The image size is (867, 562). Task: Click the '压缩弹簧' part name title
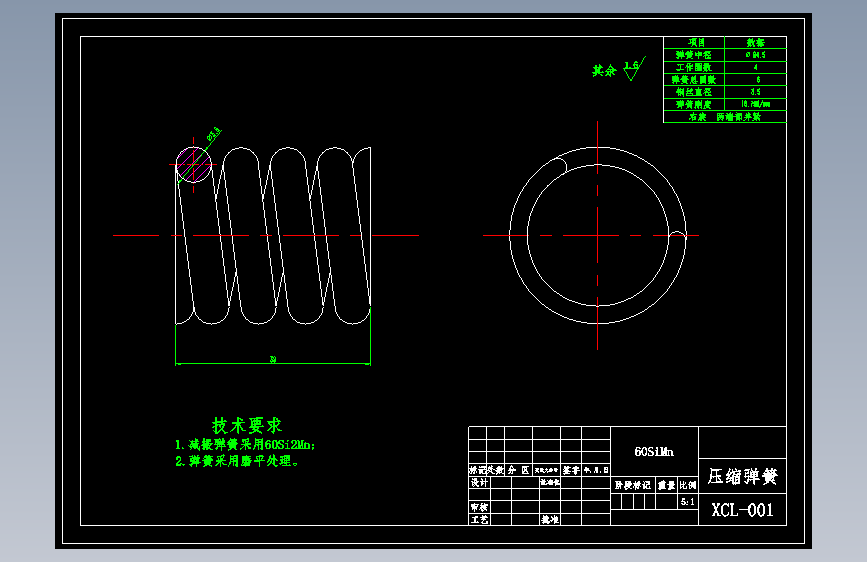coord(743,476)
